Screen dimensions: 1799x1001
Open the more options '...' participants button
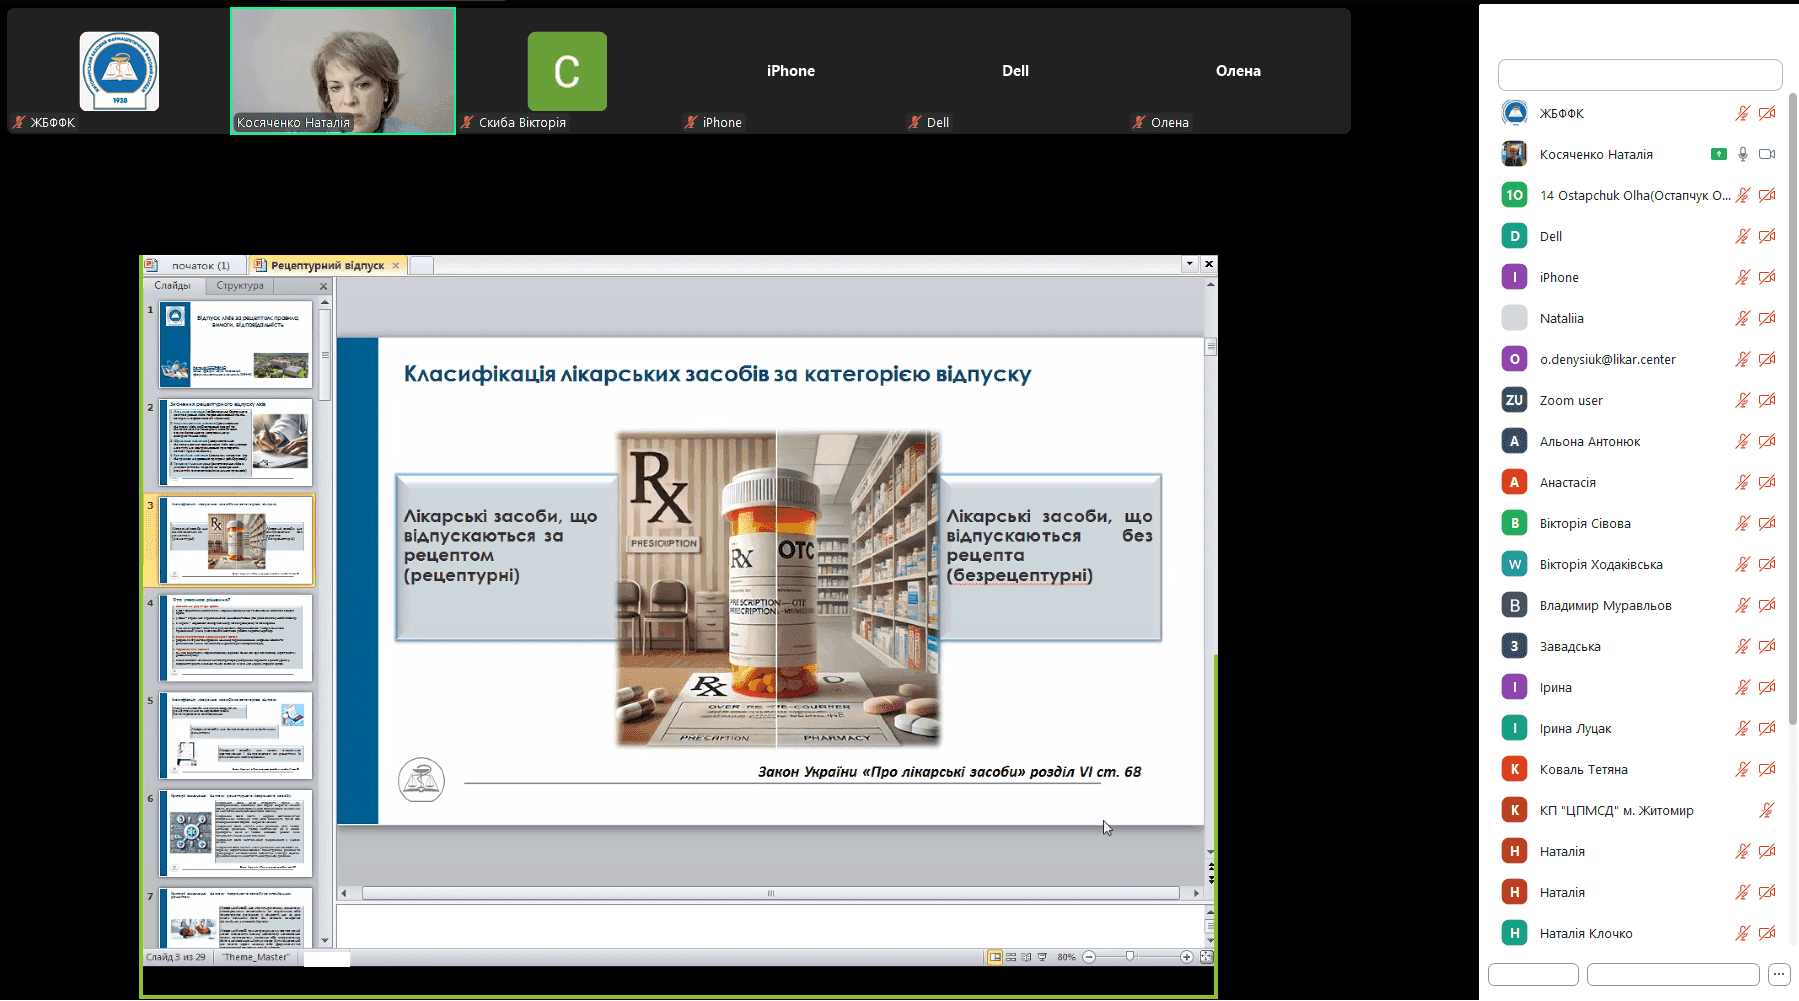tap(1778, 974)
